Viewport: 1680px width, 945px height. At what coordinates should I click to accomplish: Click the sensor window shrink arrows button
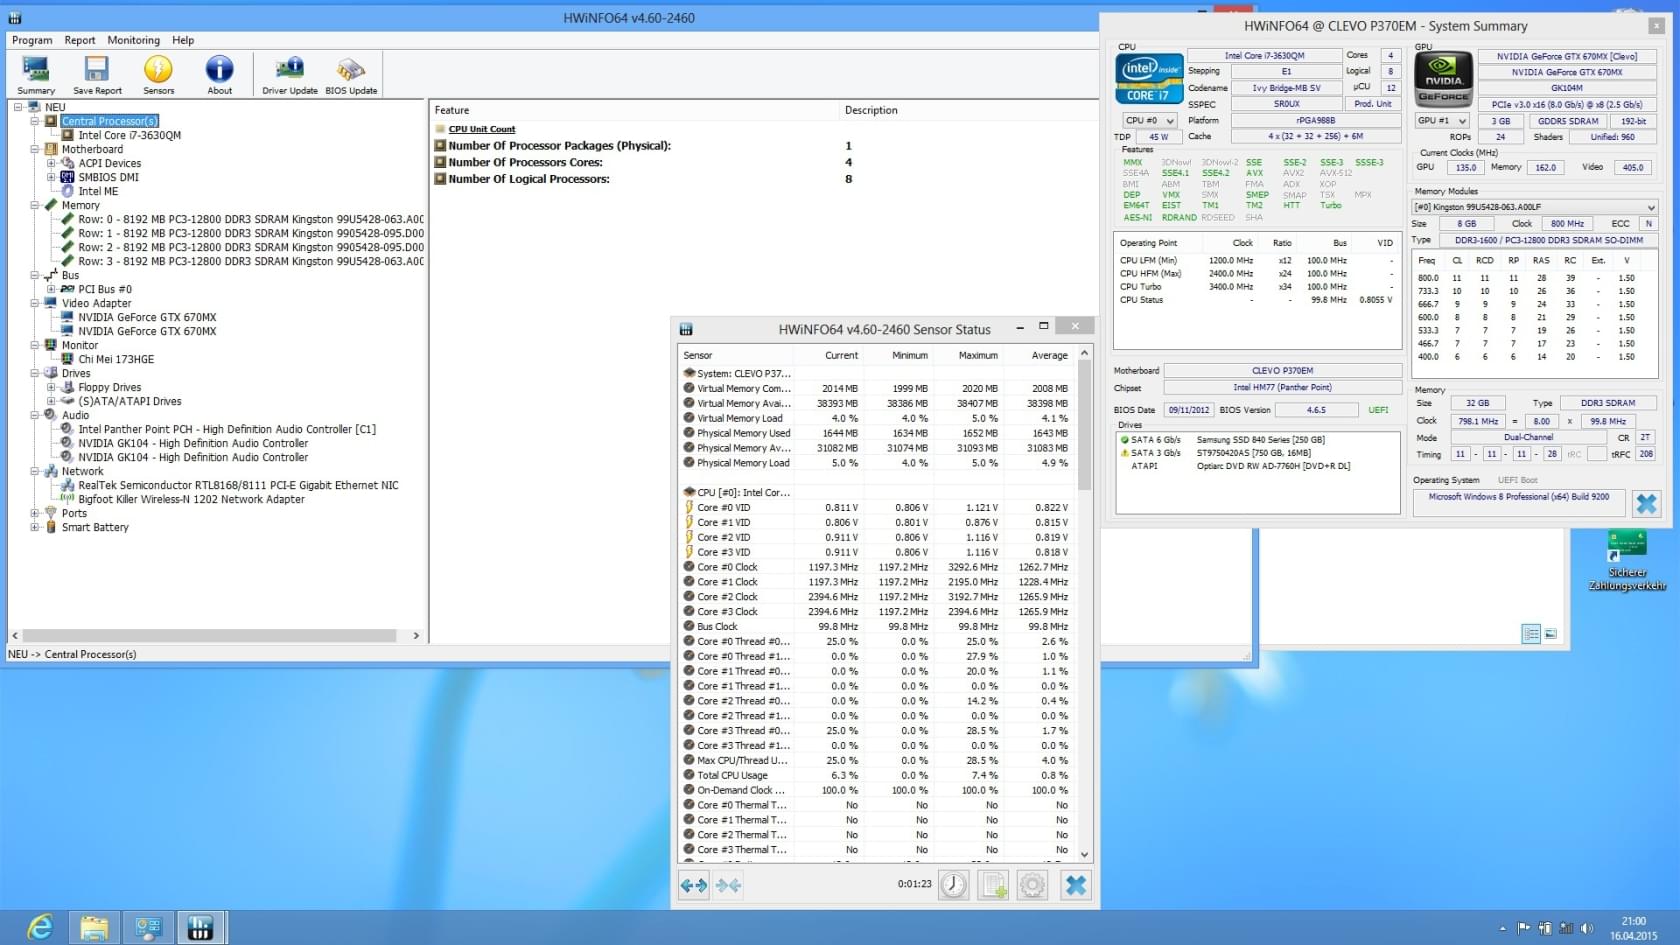click(728, 885)
